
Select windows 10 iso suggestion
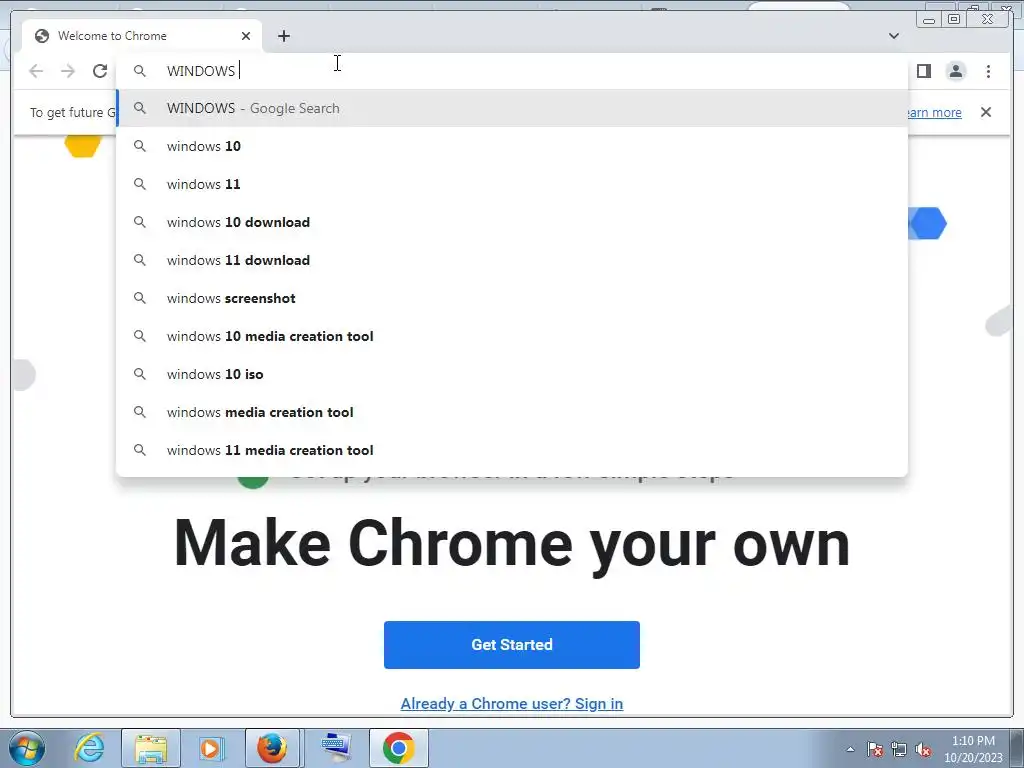(512, 374)
